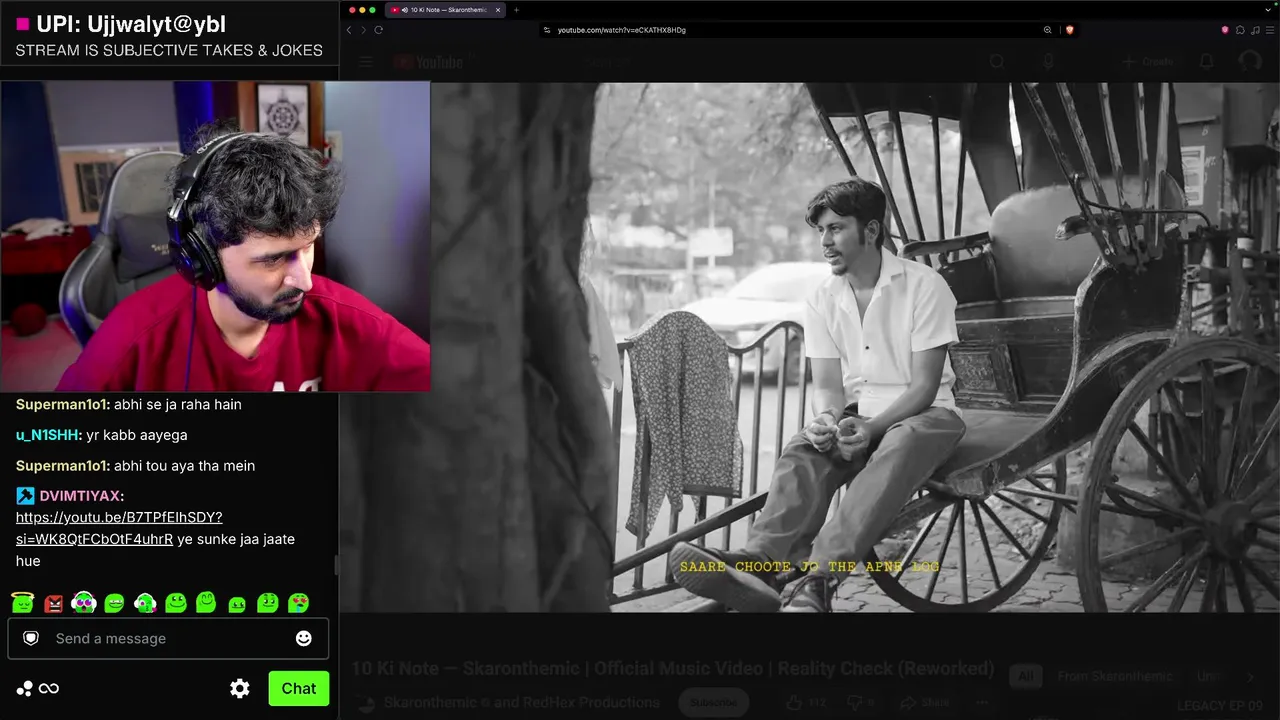Click the YouTube Create button

1146,62
